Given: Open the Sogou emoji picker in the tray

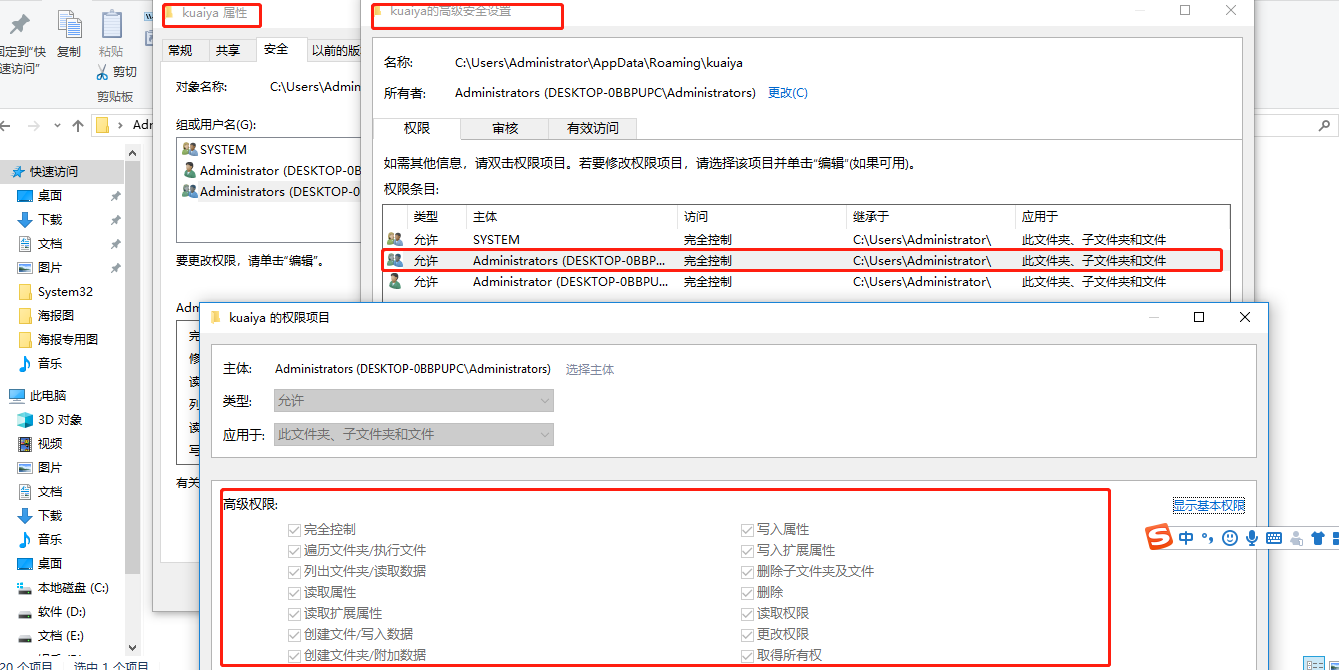Looking at the screenshot, I should pos(1229,538).
